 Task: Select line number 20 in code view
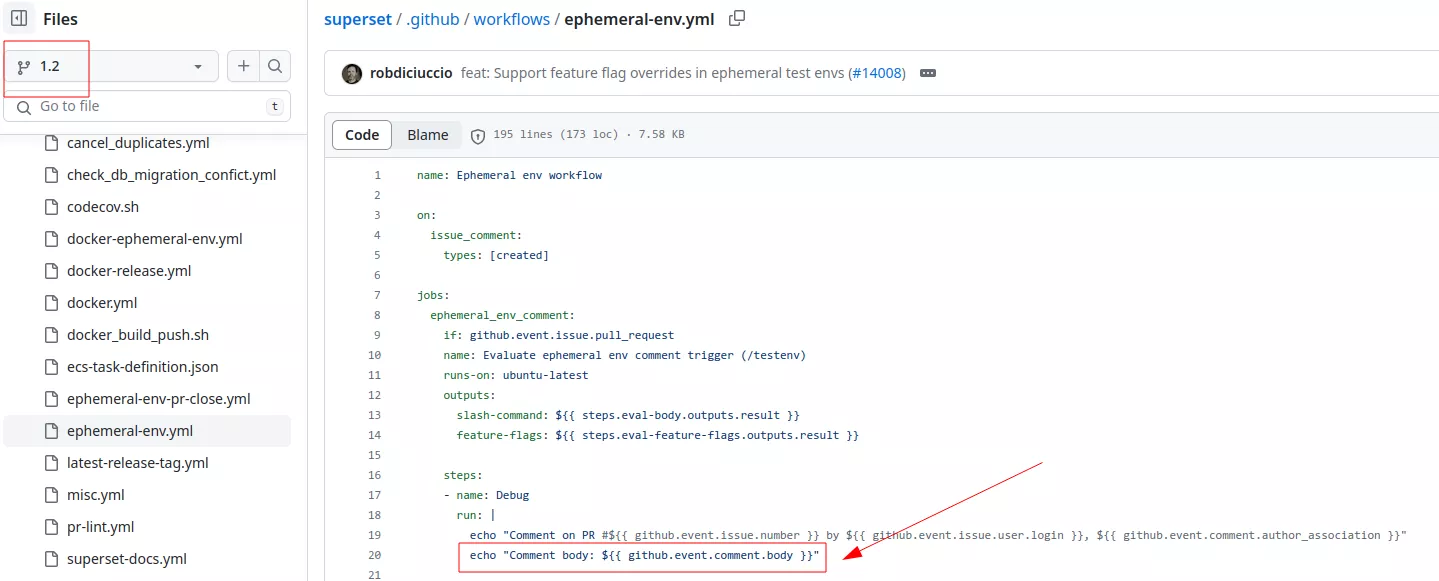click(x=375, y=555)
